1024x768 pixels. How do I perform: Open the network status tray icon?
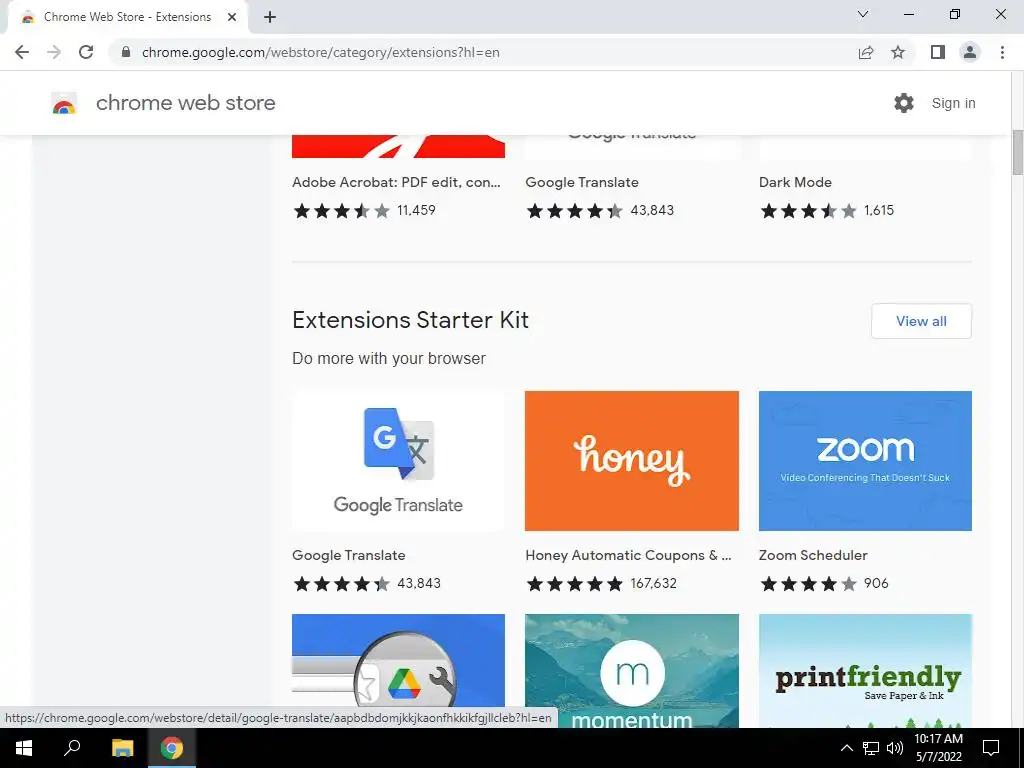[x=871, y=748]
